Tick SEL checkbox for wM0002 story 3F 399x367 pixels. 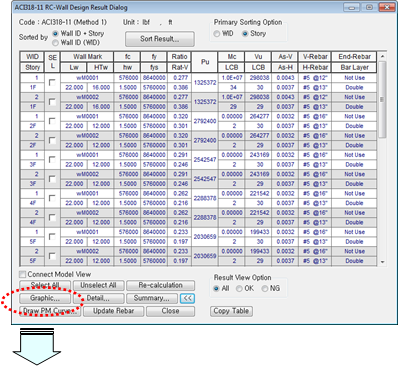pyautogui.click(x=52, y=179)
